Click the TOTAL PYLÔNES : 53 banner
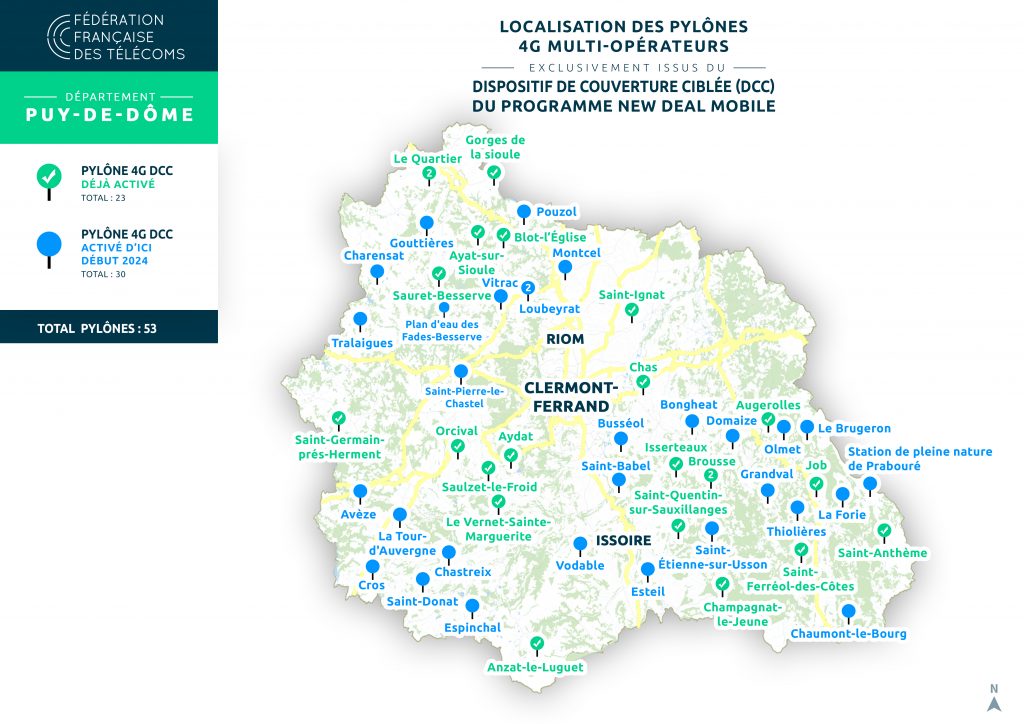Screen dimensions: 1024x724 109,327
